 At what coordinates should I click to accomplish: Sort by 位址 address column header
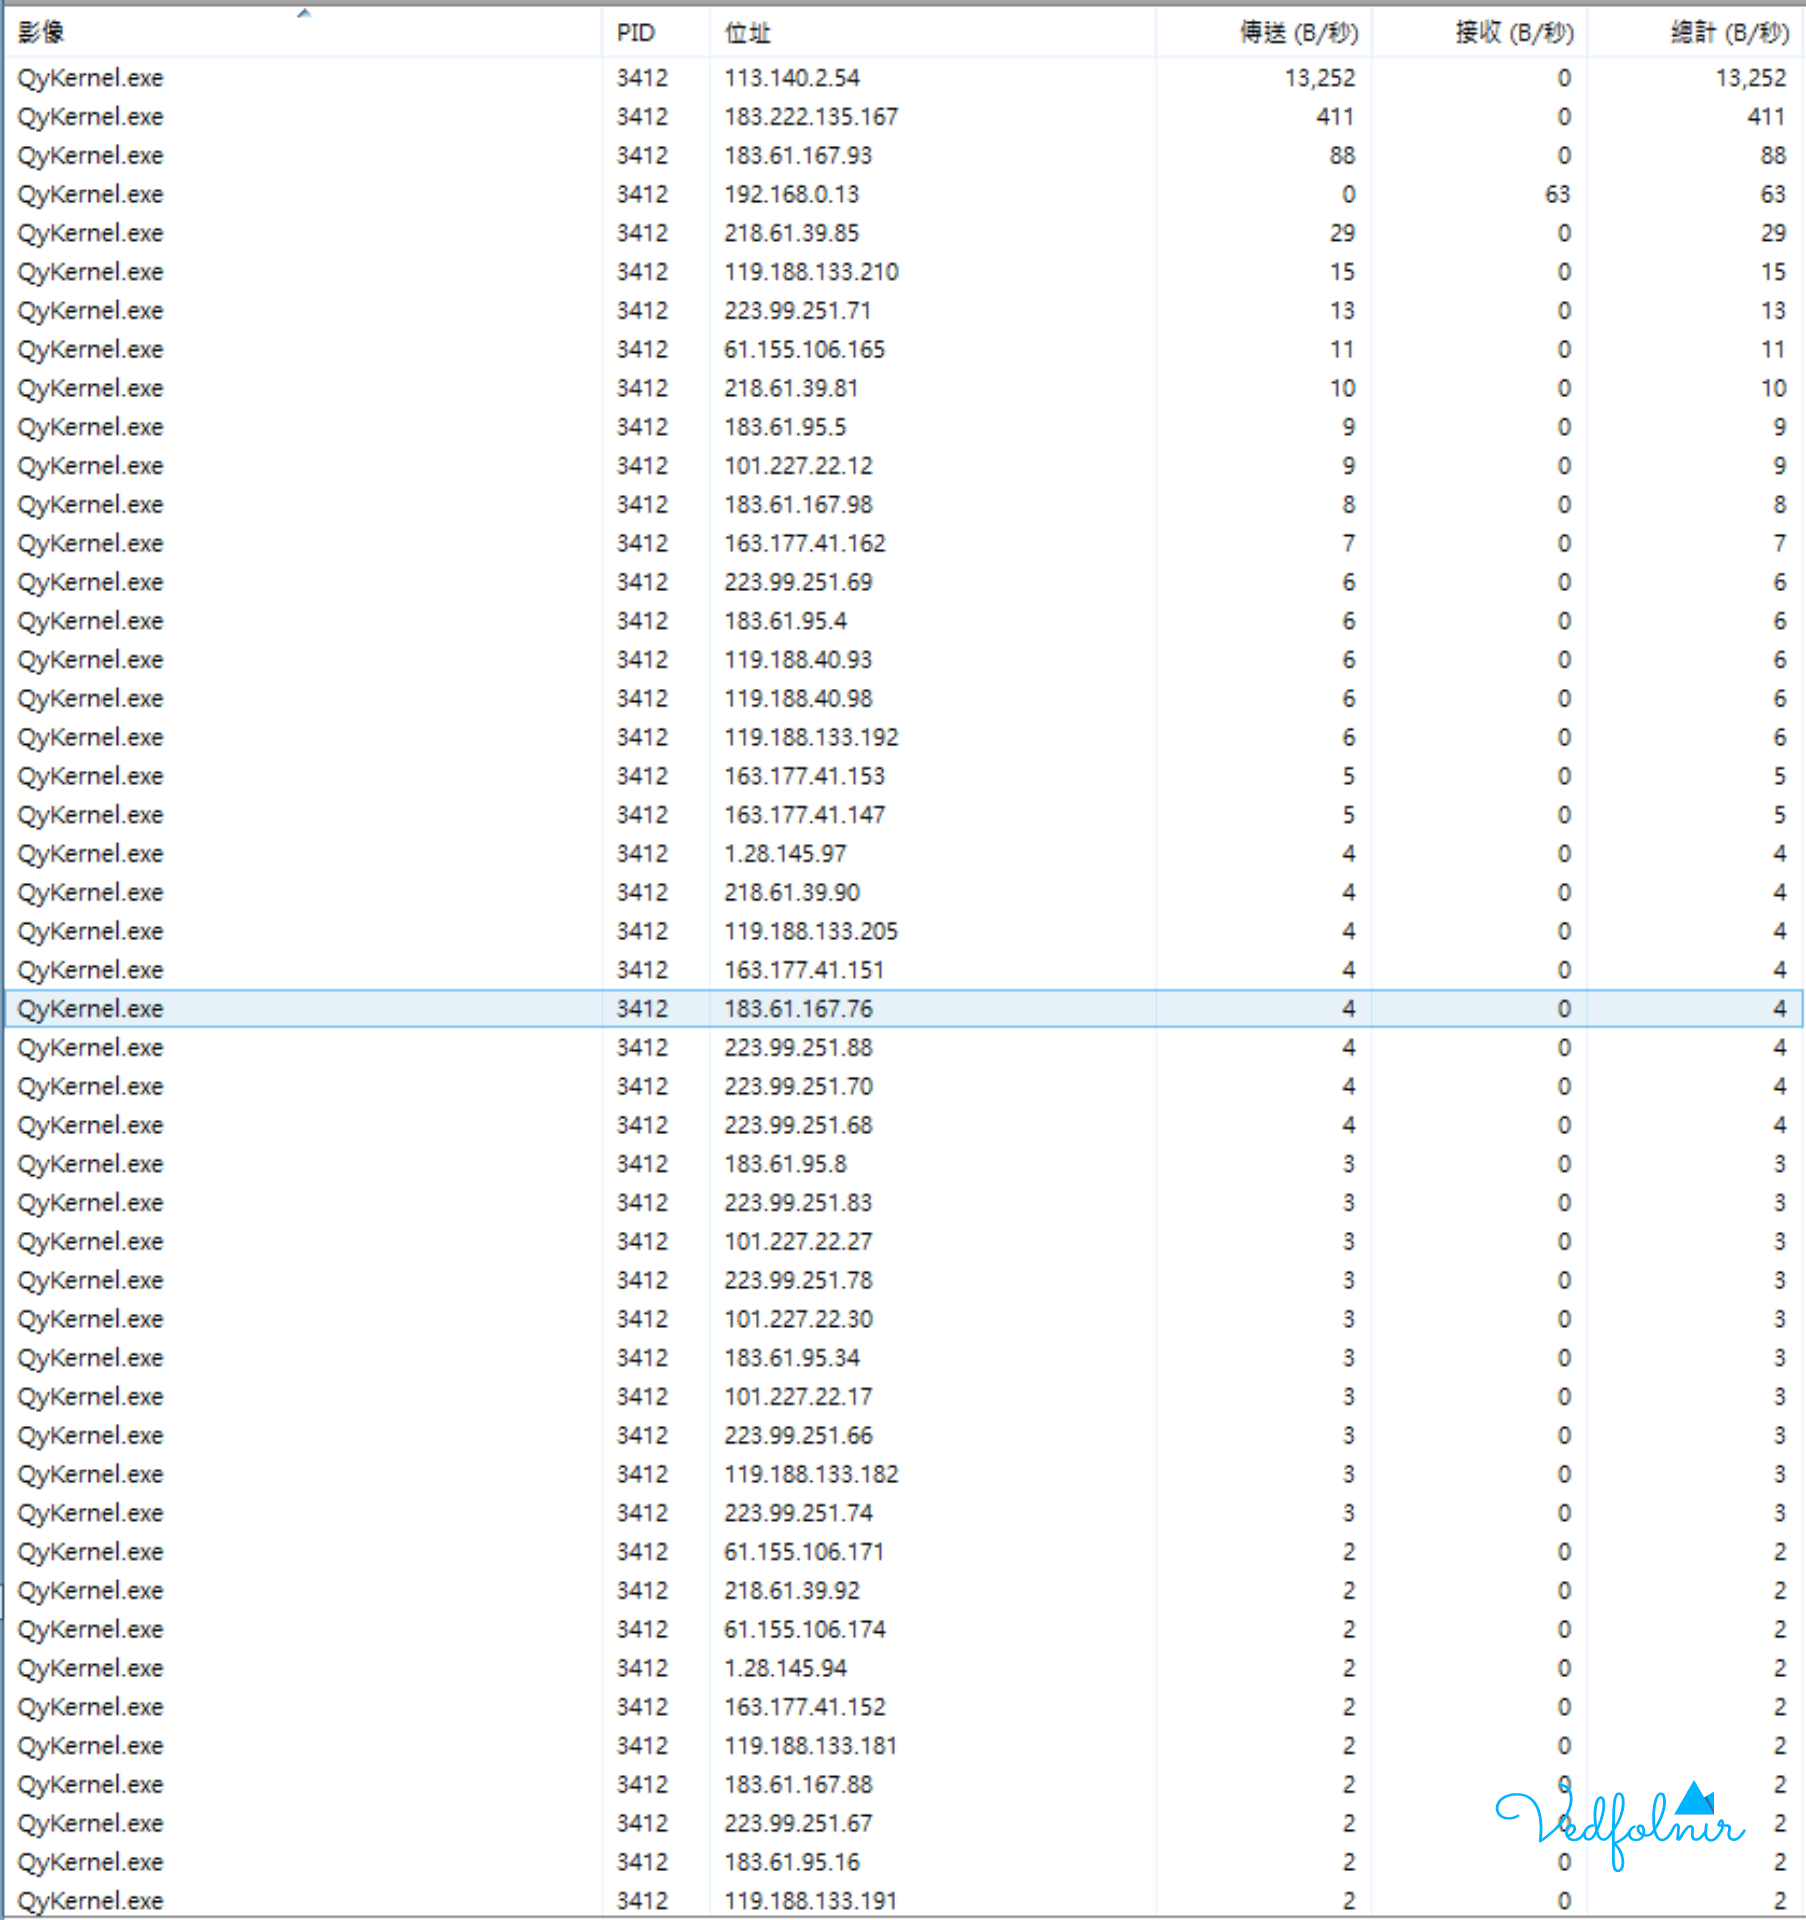click(932, 33)
